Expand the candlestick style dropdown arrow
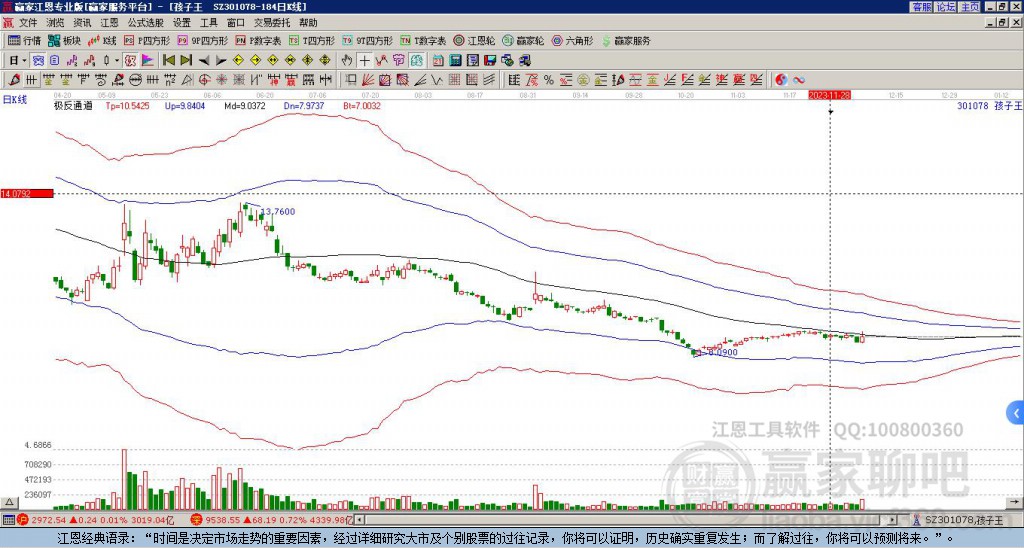 coord(117,61)
